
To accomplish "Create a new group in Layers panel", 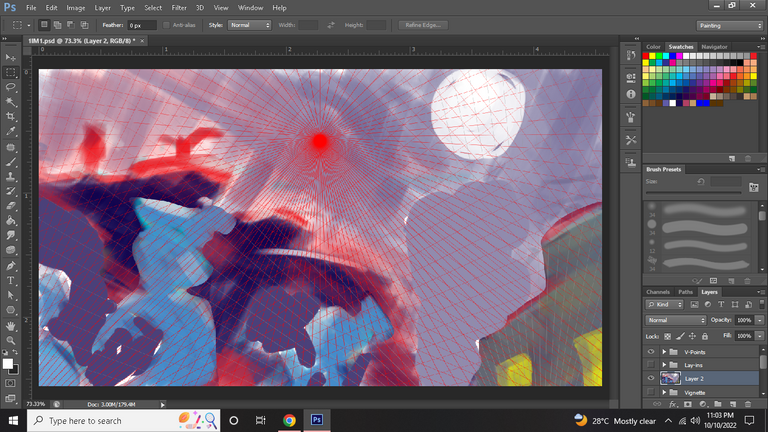I will pyautogui.click(x=718, y=404).
